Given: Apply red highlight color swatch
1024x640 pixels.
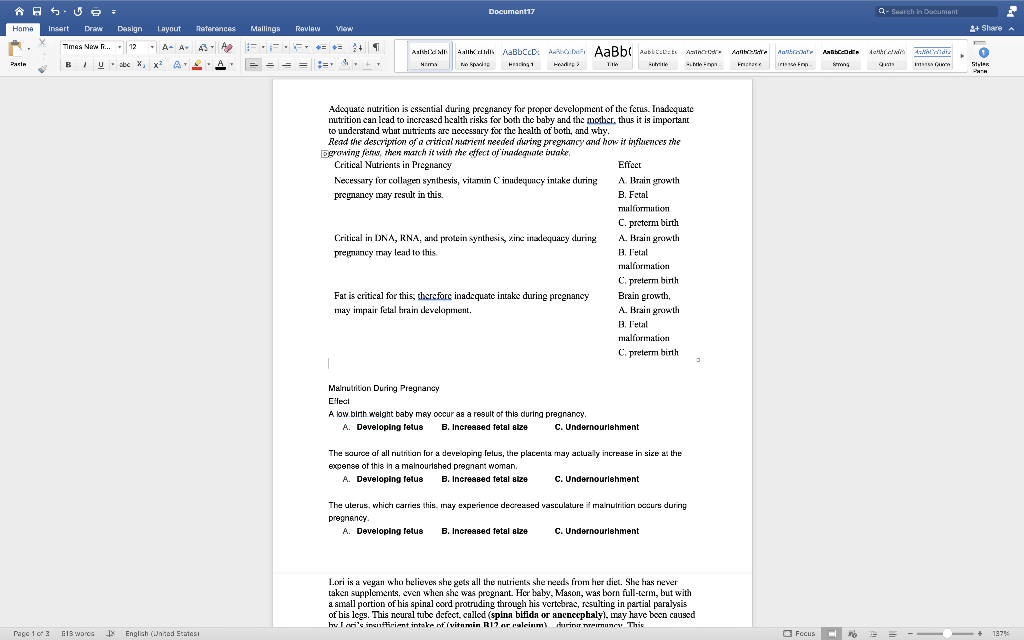Looking at the screenshot, I should point(197,65).
